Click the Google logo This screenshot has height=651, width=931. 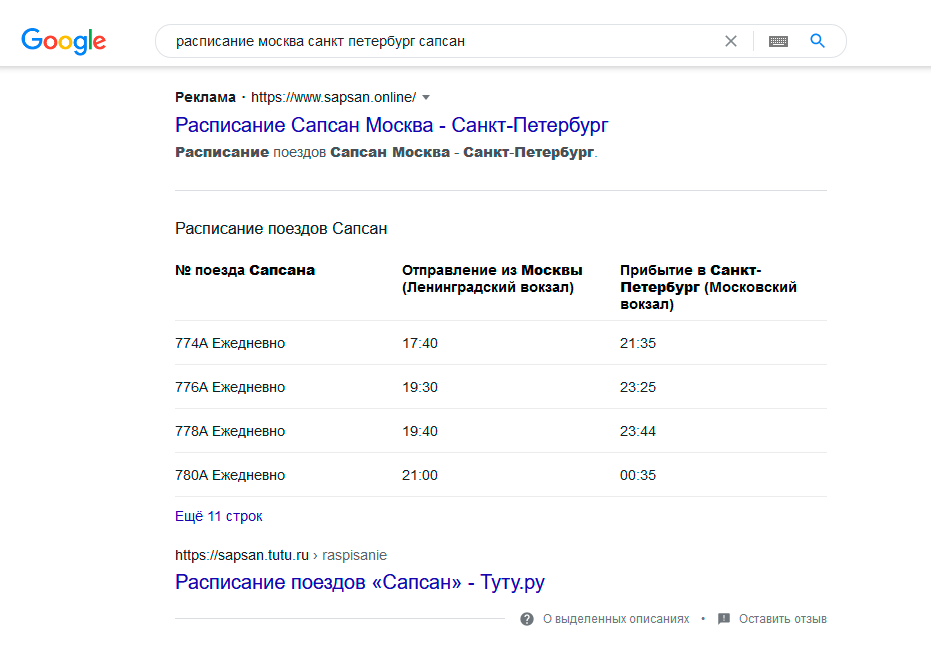[64, 41]
